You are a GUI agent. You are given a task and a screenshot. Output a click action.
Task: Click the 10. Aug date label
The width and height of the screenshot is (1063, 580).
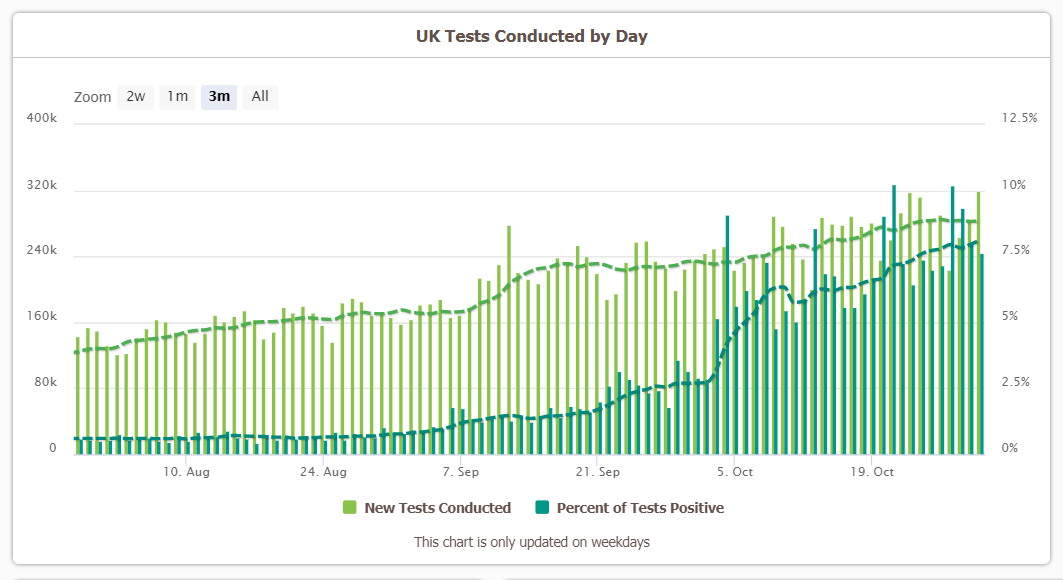pos(186,470)
